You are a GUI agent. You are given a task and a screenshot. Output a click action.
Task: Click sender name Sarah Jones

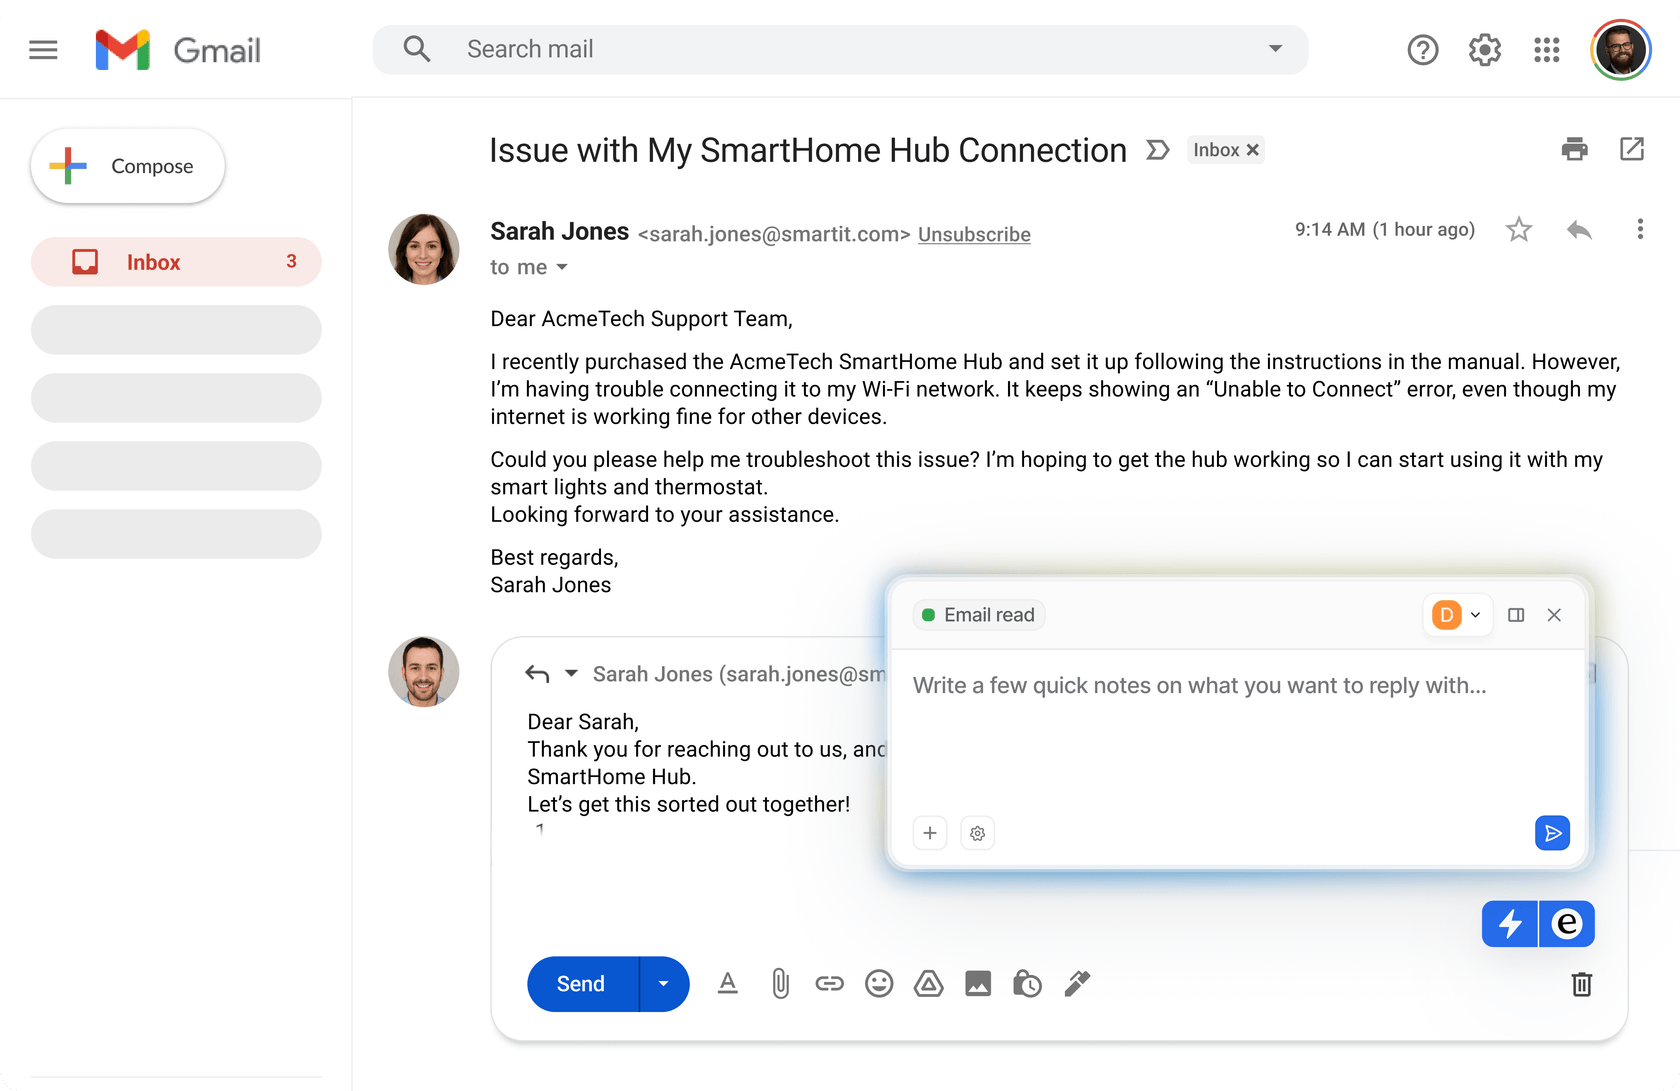point(560,232)
